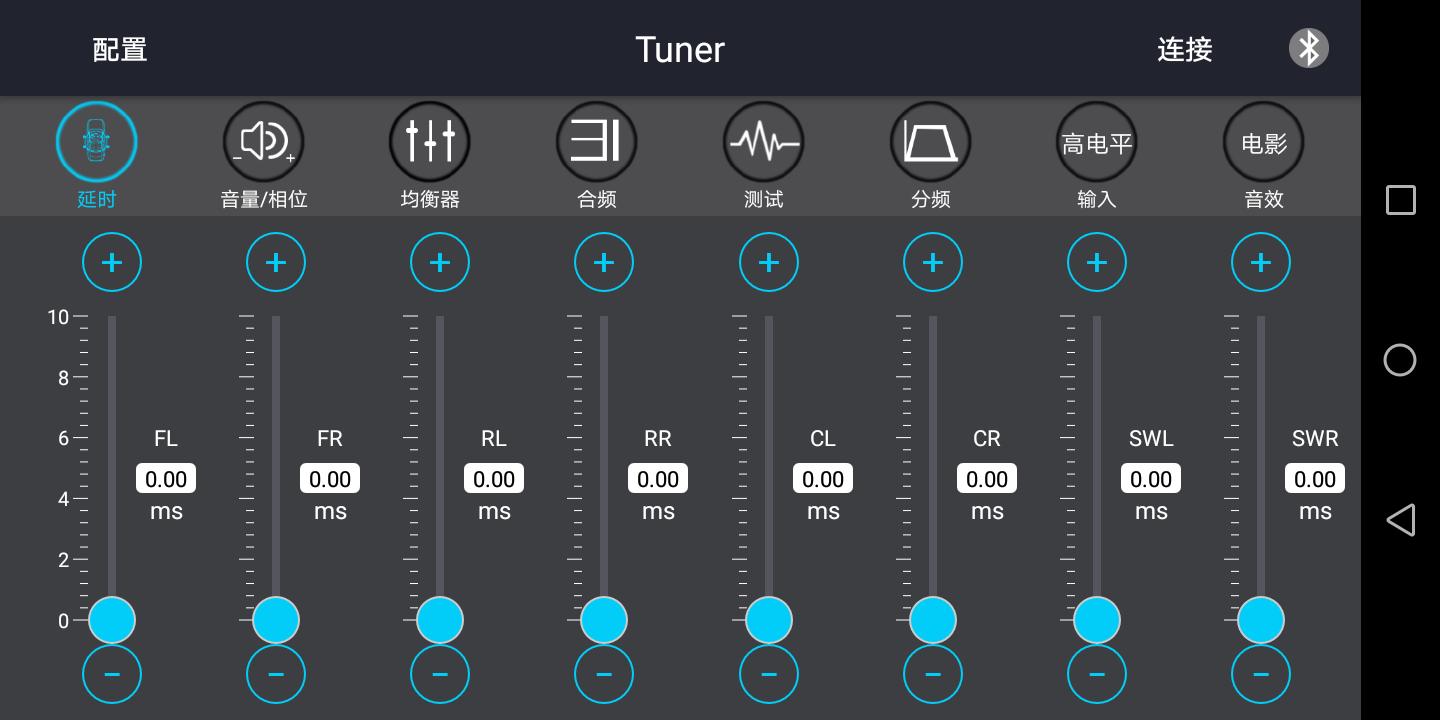The height and width of the screenshot is (720, 1440).
Task: Click the RR delay value field
Action: (x=658, y=478)
